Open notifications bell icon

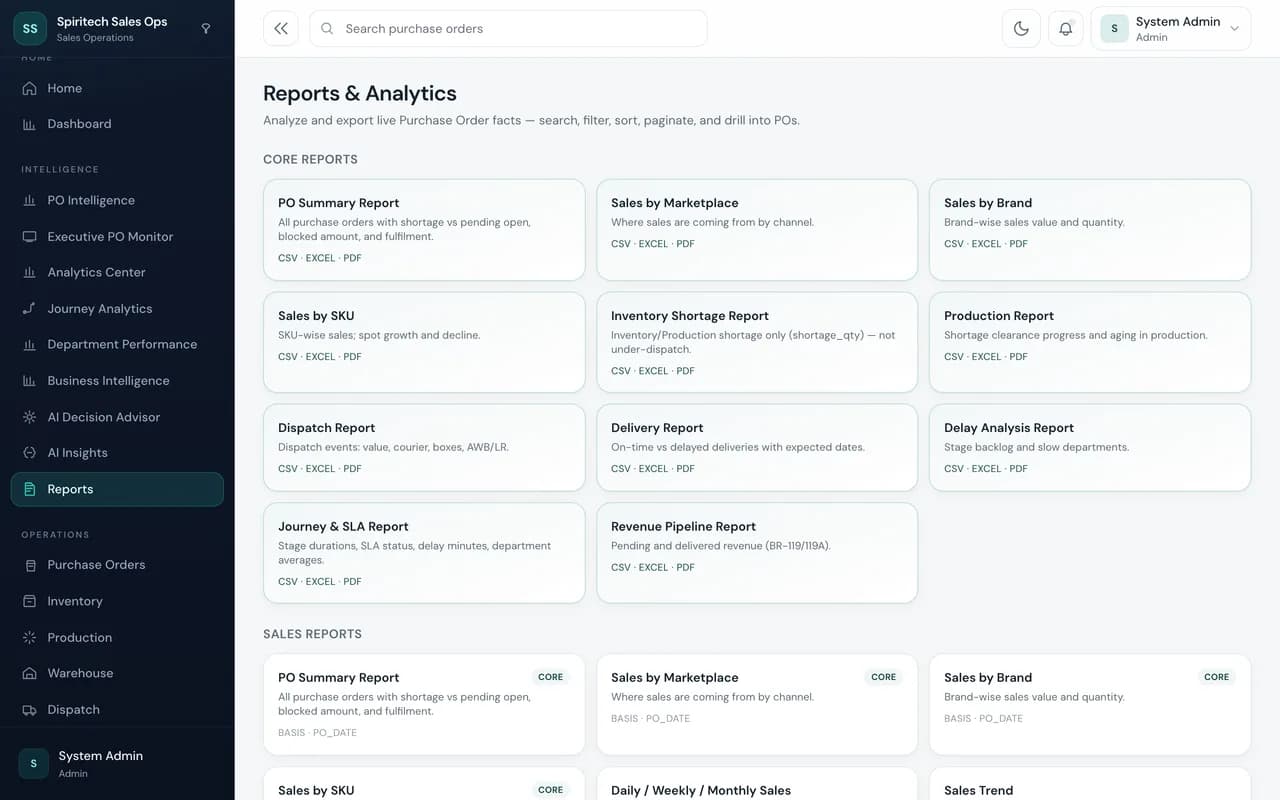1066,29
